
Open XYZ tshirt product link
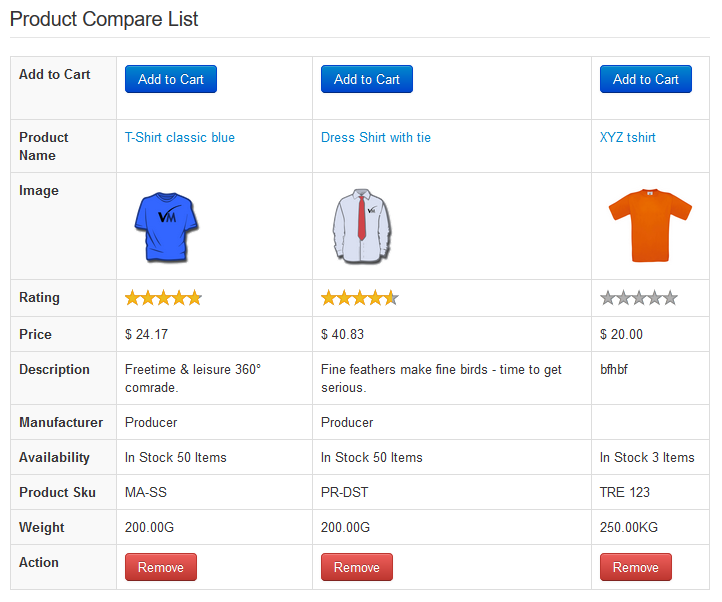pos(628,138)
